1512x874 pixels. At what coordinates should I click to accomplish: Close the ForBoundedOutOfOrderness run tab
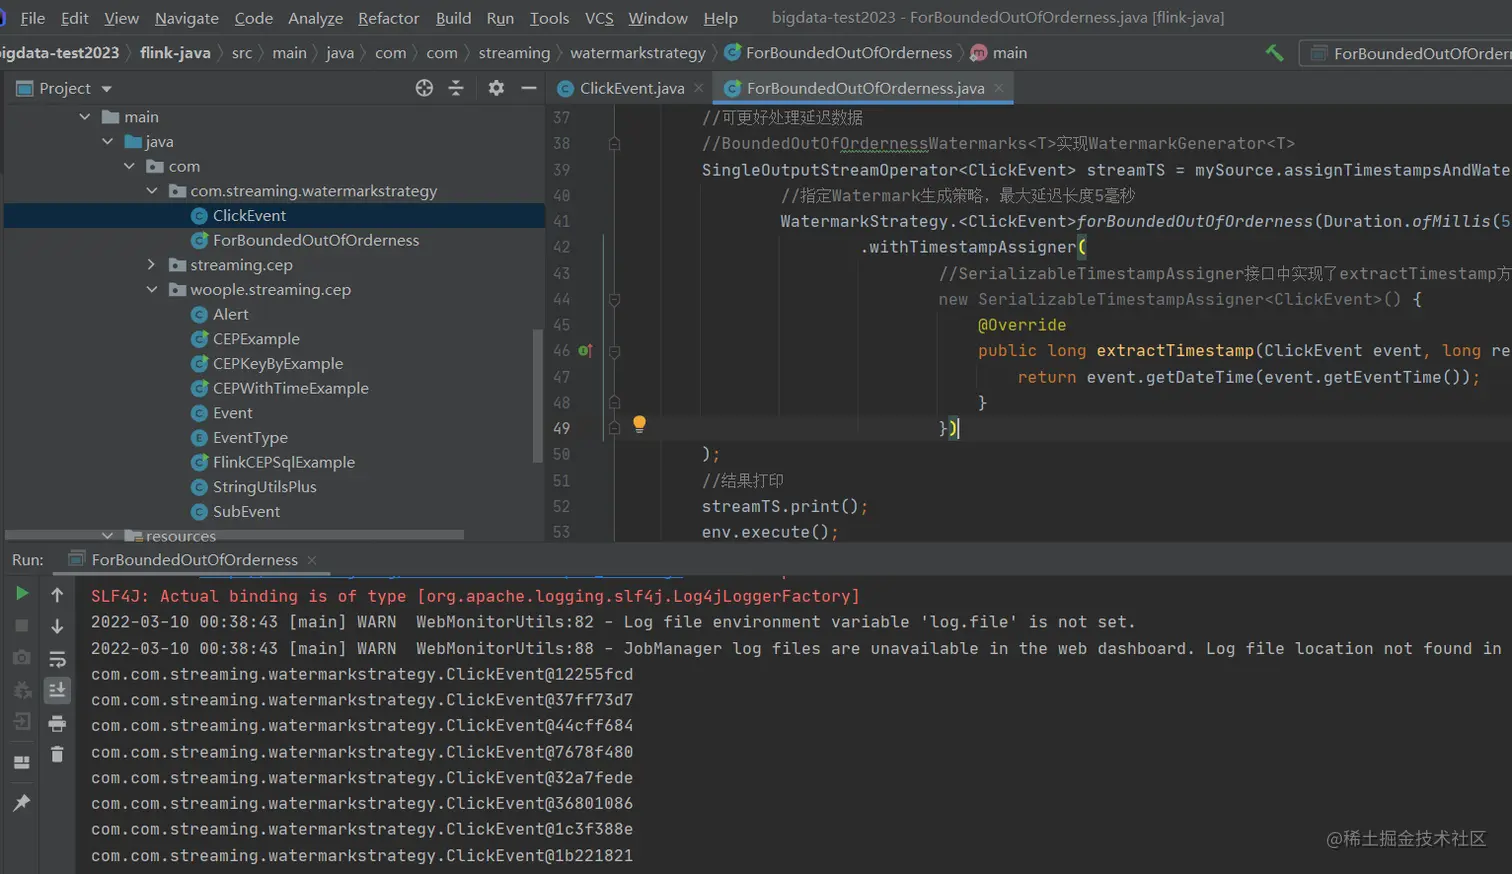pos(312,560)
